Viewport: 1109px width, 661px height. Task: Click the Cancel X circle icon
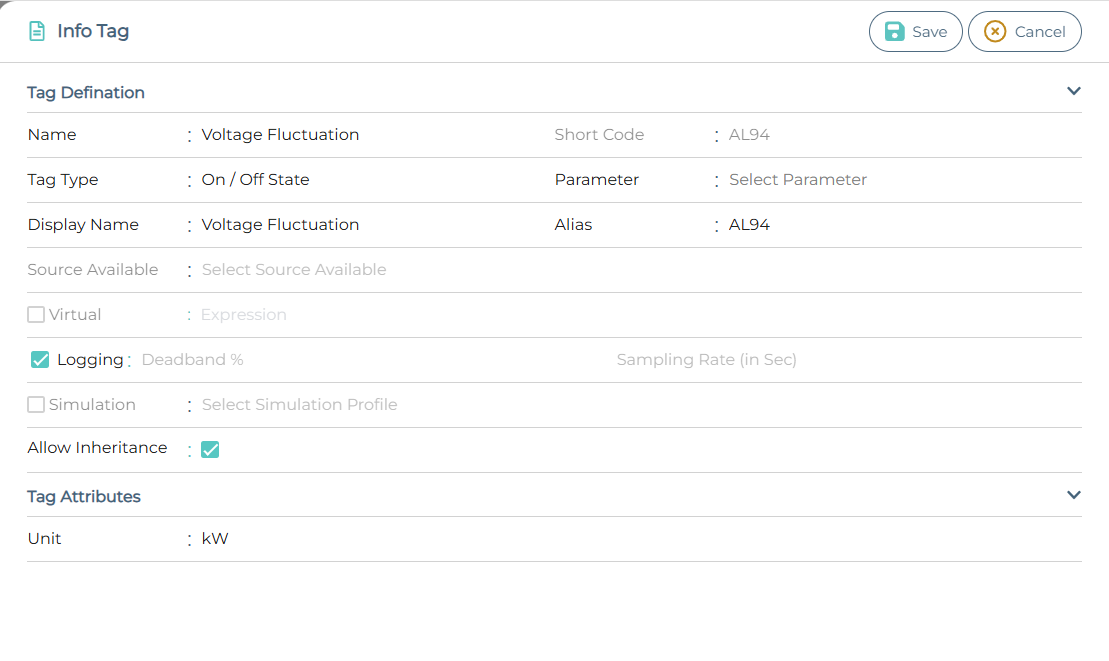(x=994, y=31)
